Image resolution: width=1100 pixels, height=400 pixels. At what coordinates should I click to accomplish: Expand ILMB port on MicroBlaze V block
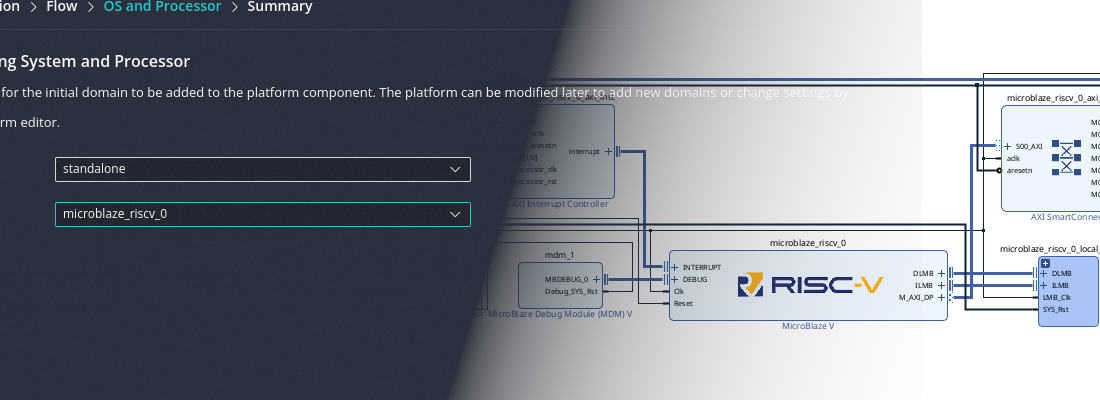click(x=941, y=285)
